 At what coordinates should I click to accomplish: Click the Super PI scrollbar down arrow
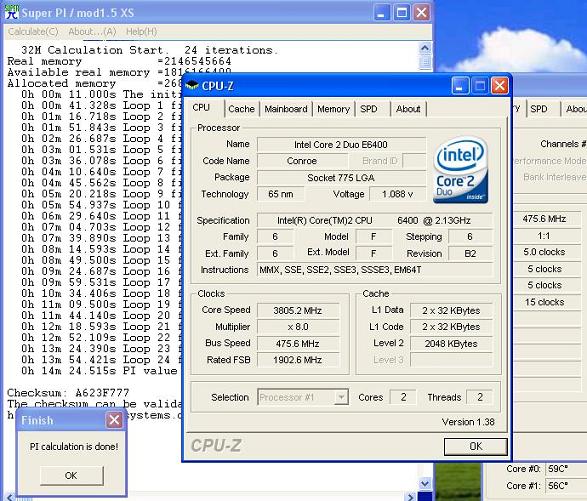425,483
